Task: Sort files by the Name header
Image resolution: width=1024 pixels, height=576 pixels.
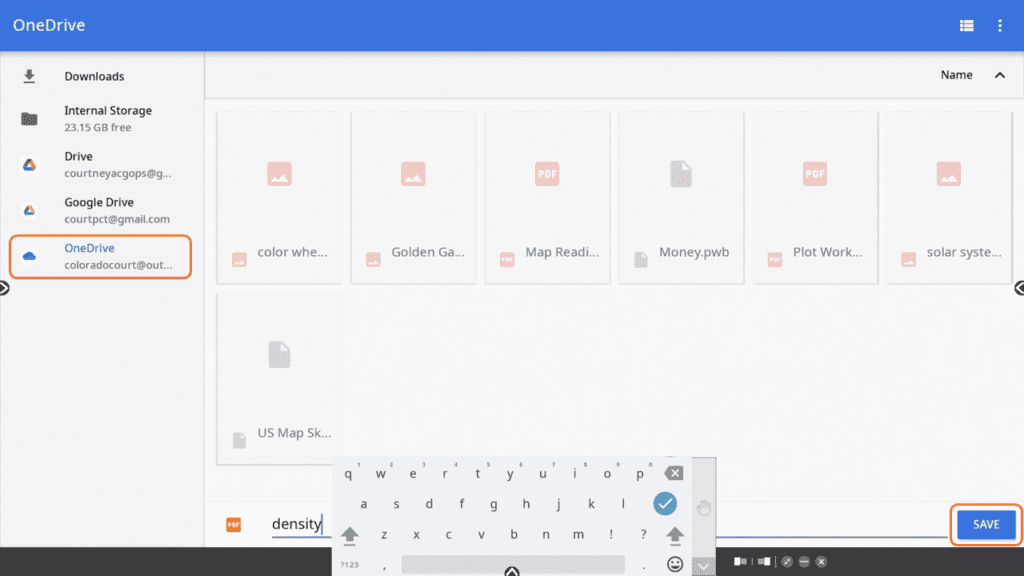Action: point(956,75)
